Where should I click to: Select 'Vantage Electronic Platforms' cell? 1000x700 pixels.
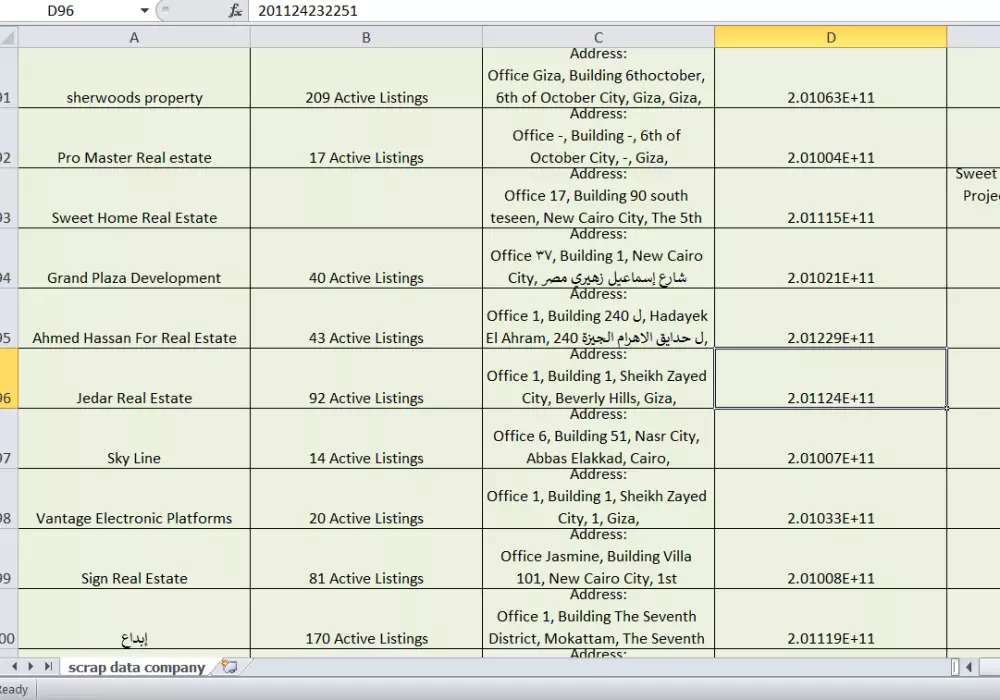(x=134, y=499)
